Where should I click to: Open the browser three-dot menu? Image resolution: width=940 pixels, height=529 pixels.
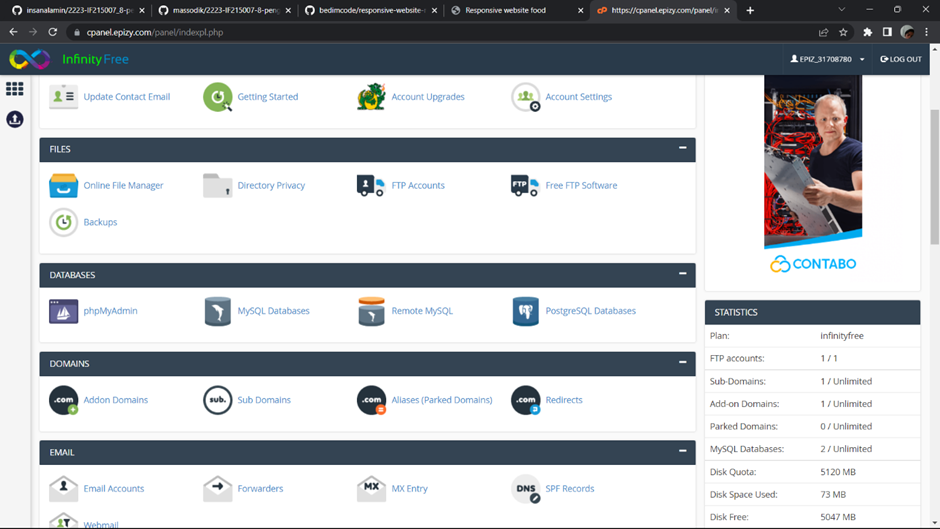coord(926,32)
